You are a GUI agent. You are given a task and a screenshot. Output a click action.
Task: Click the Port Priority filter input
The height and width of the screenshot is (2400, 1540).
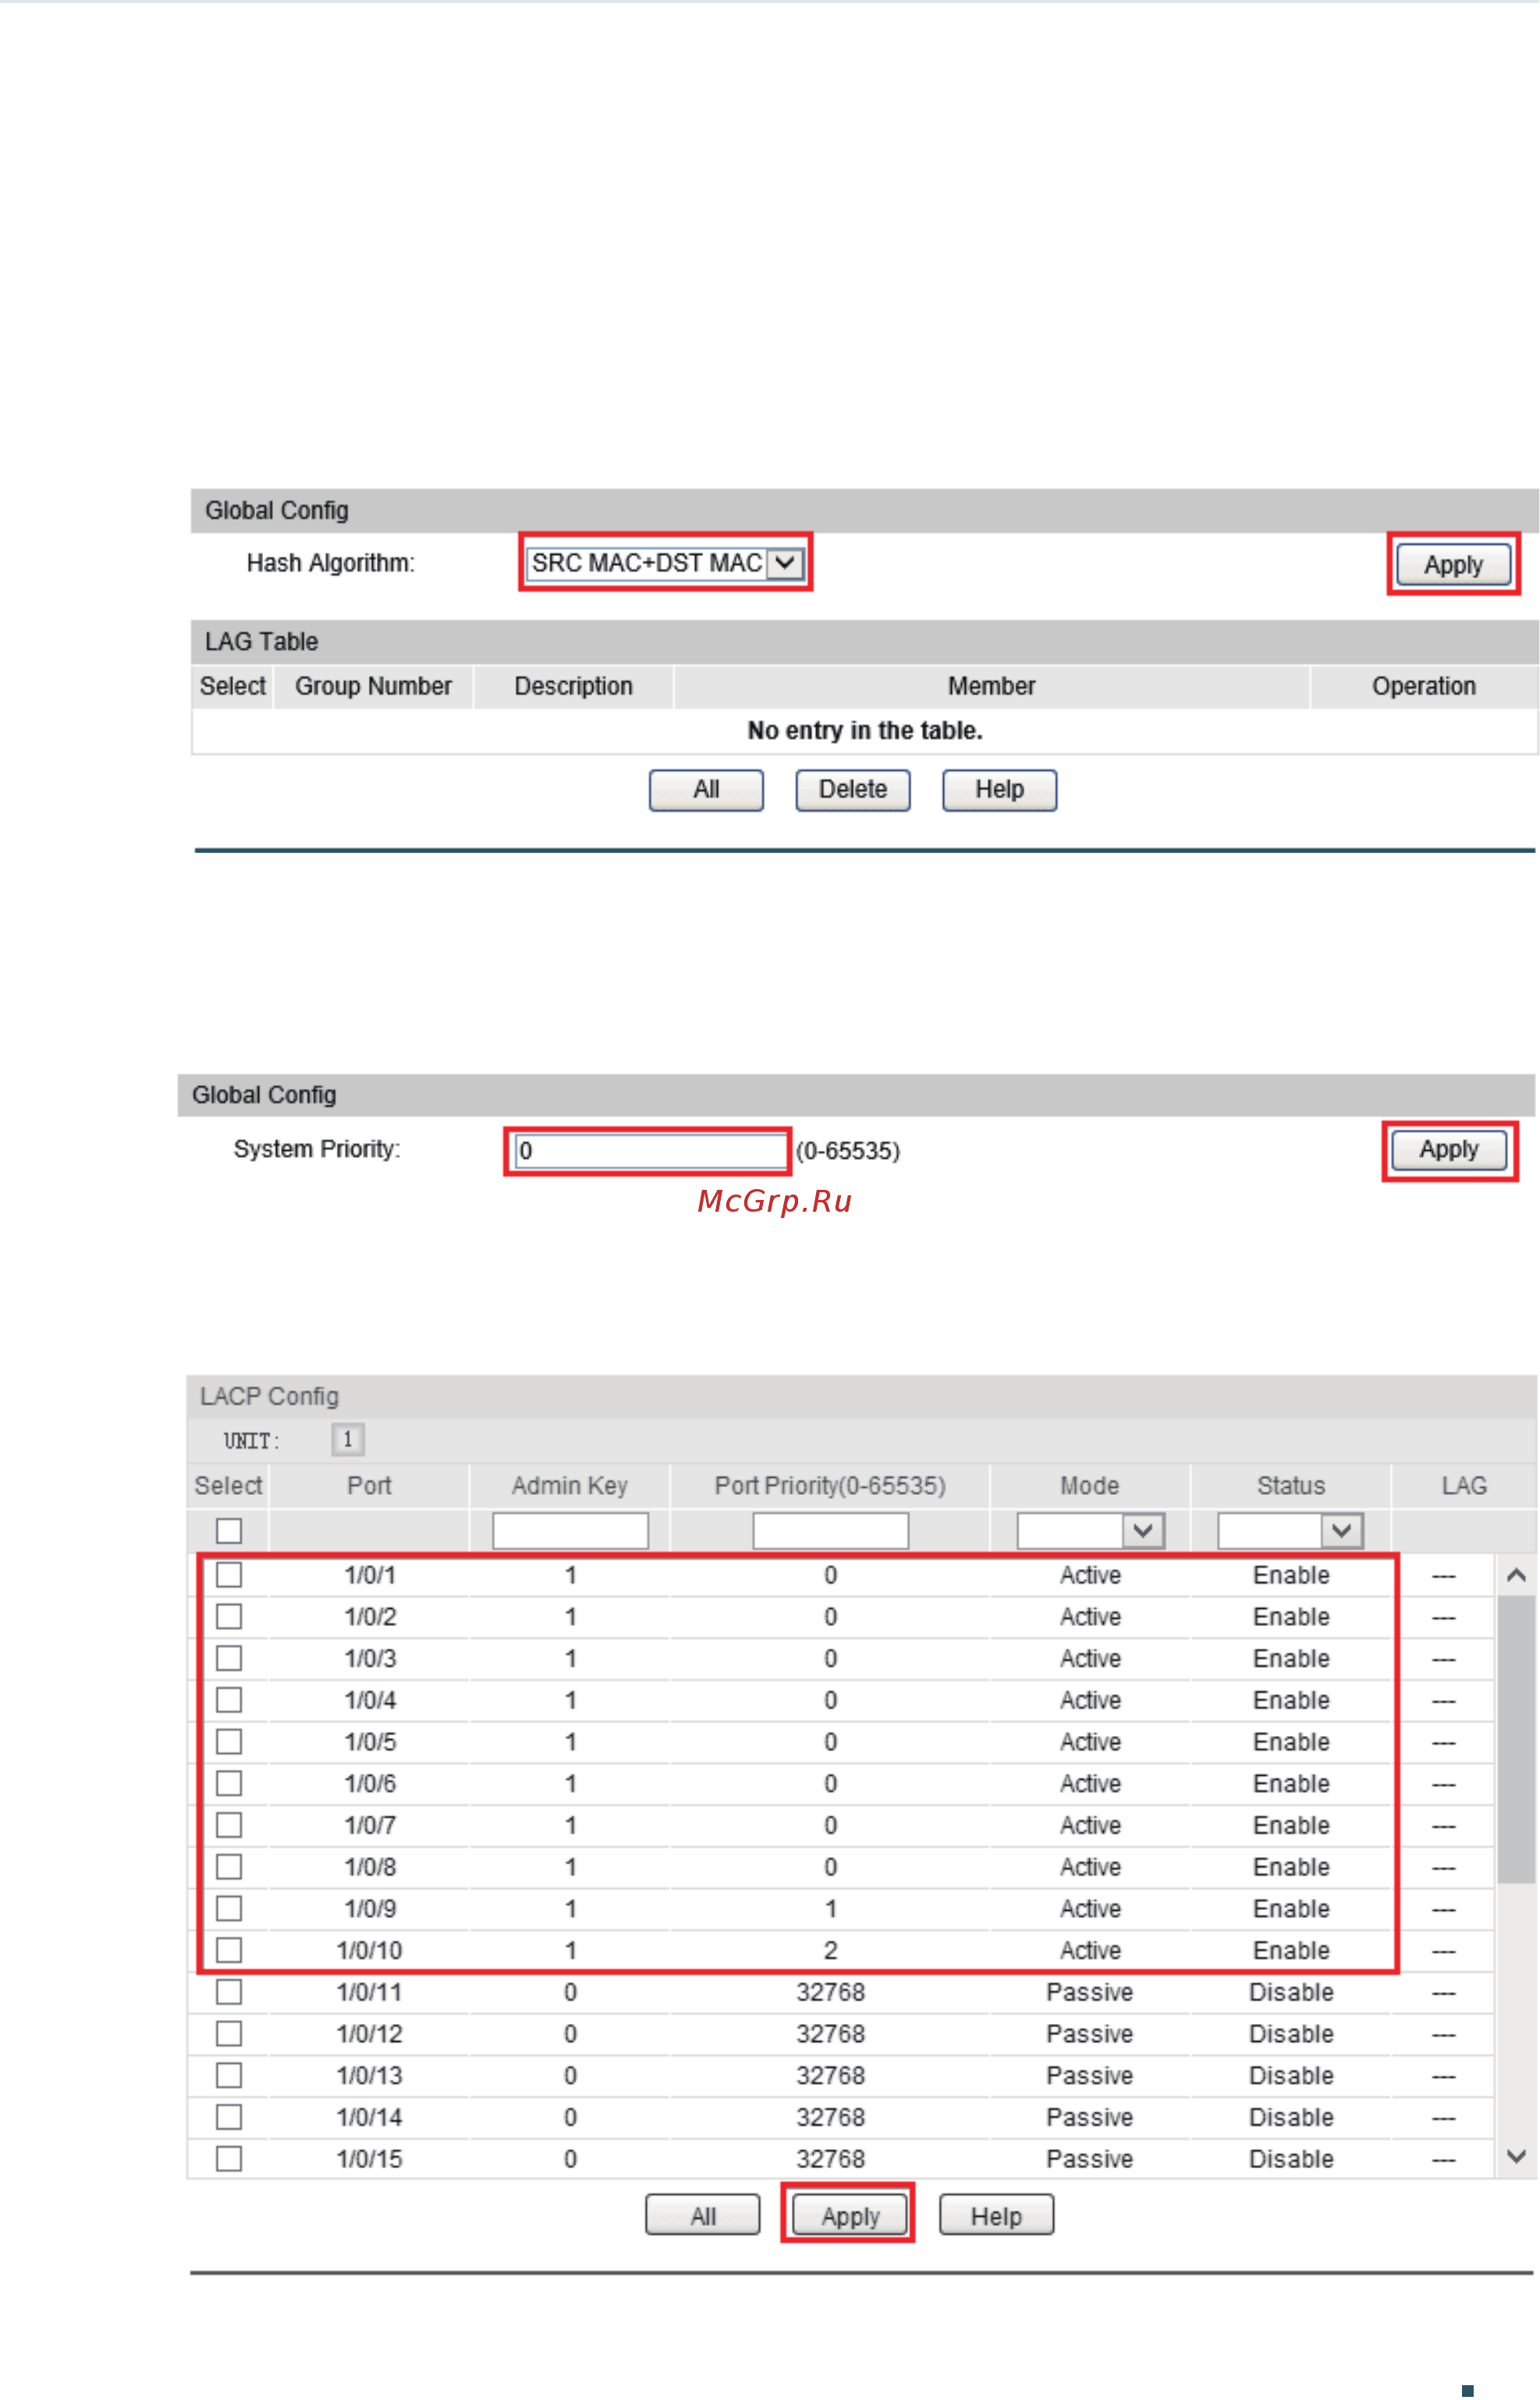click(830, 1531)
